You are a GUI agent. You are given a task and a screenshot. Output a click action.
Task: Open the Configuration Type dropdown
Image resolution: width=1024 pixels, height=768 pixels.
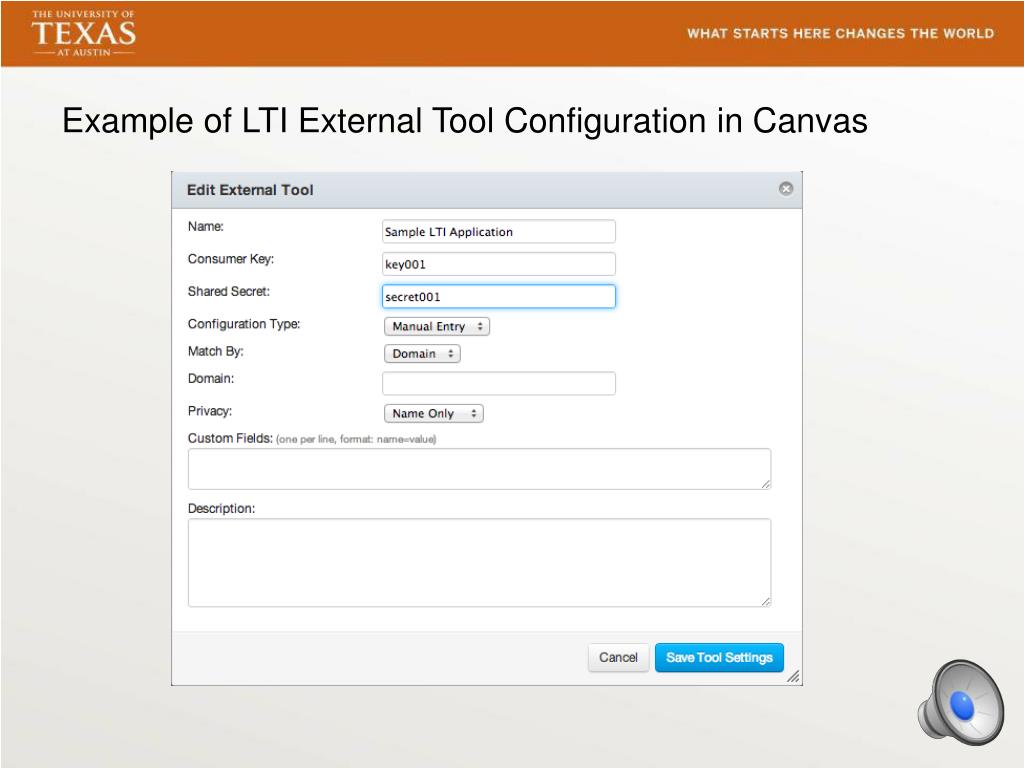(x=436, y=326)
